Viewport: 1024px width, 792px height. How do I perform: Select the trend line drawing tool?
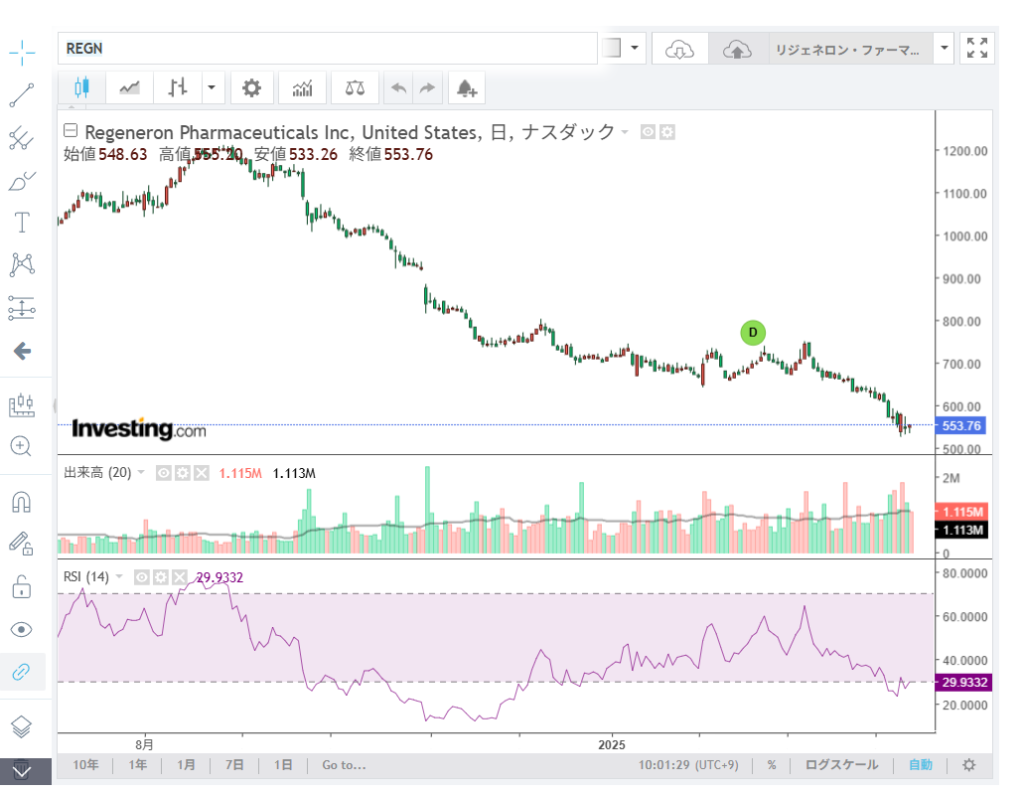point(22,95)
